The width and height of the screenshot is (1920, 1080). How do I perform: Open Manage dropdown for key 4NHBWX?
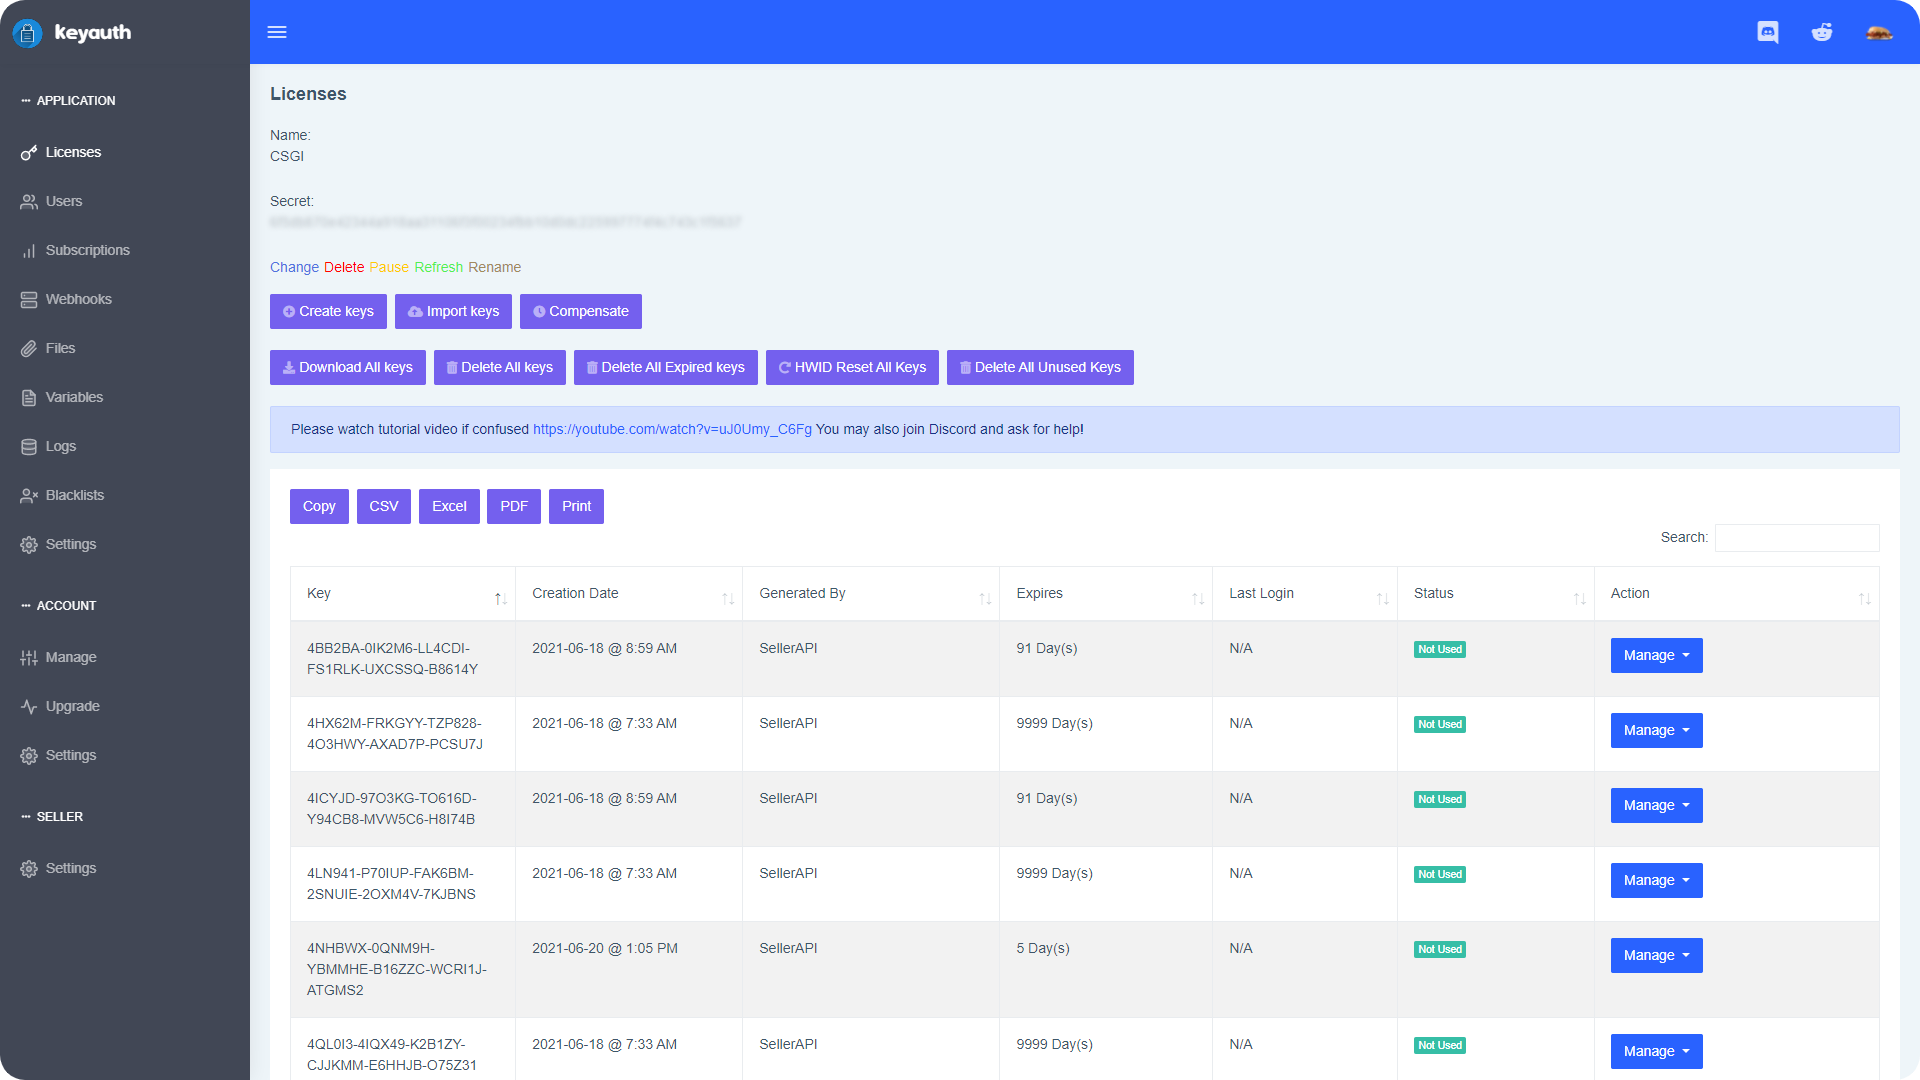[x=1655, y=955]
